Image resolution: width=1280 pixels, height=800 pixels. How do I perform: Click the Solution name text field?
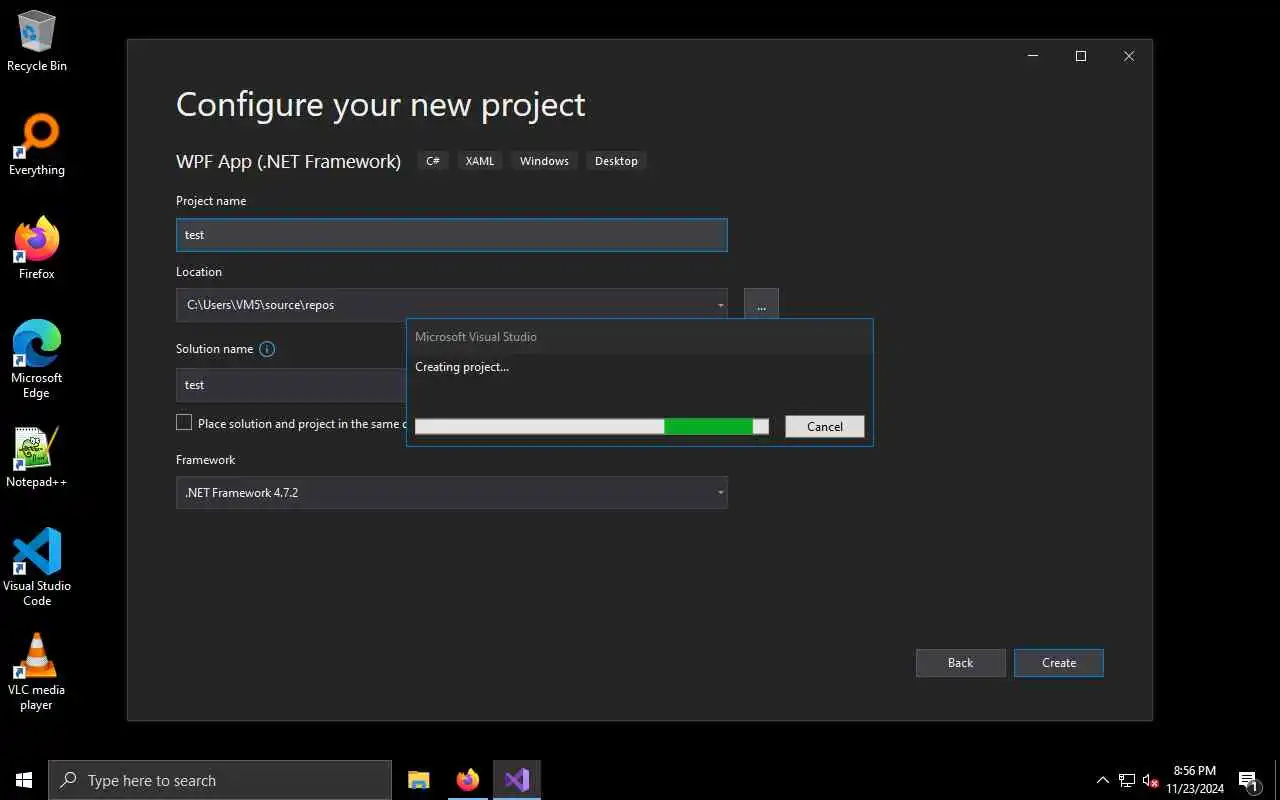pos(291,385)
